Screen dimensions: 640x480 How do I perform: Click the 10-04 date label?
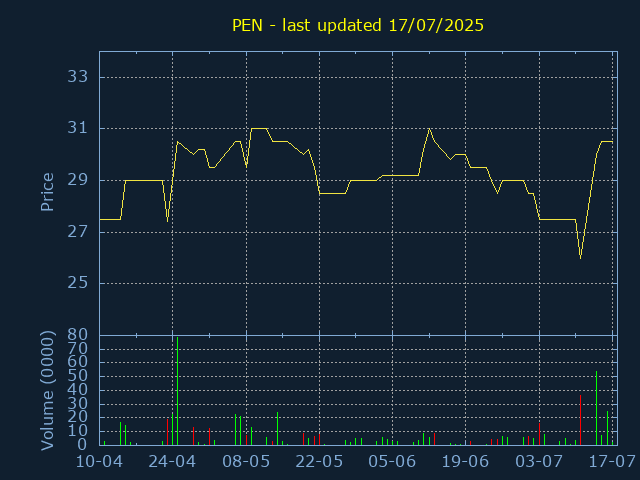pos(100,462)
